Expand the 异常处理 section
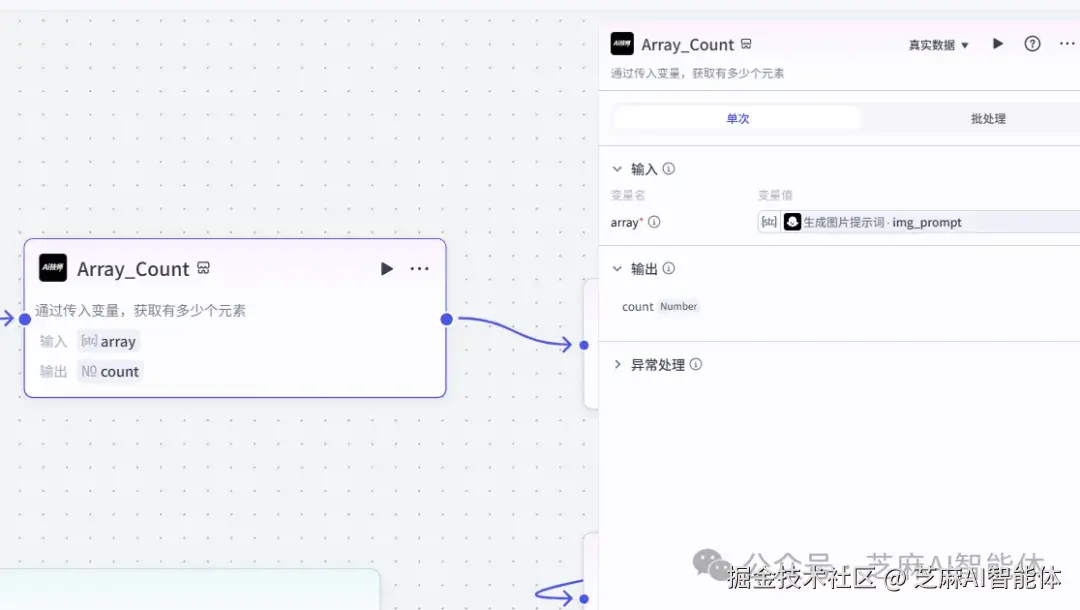Image resolution: width=1080 pixels, height=610 pixels. (620, 364)
